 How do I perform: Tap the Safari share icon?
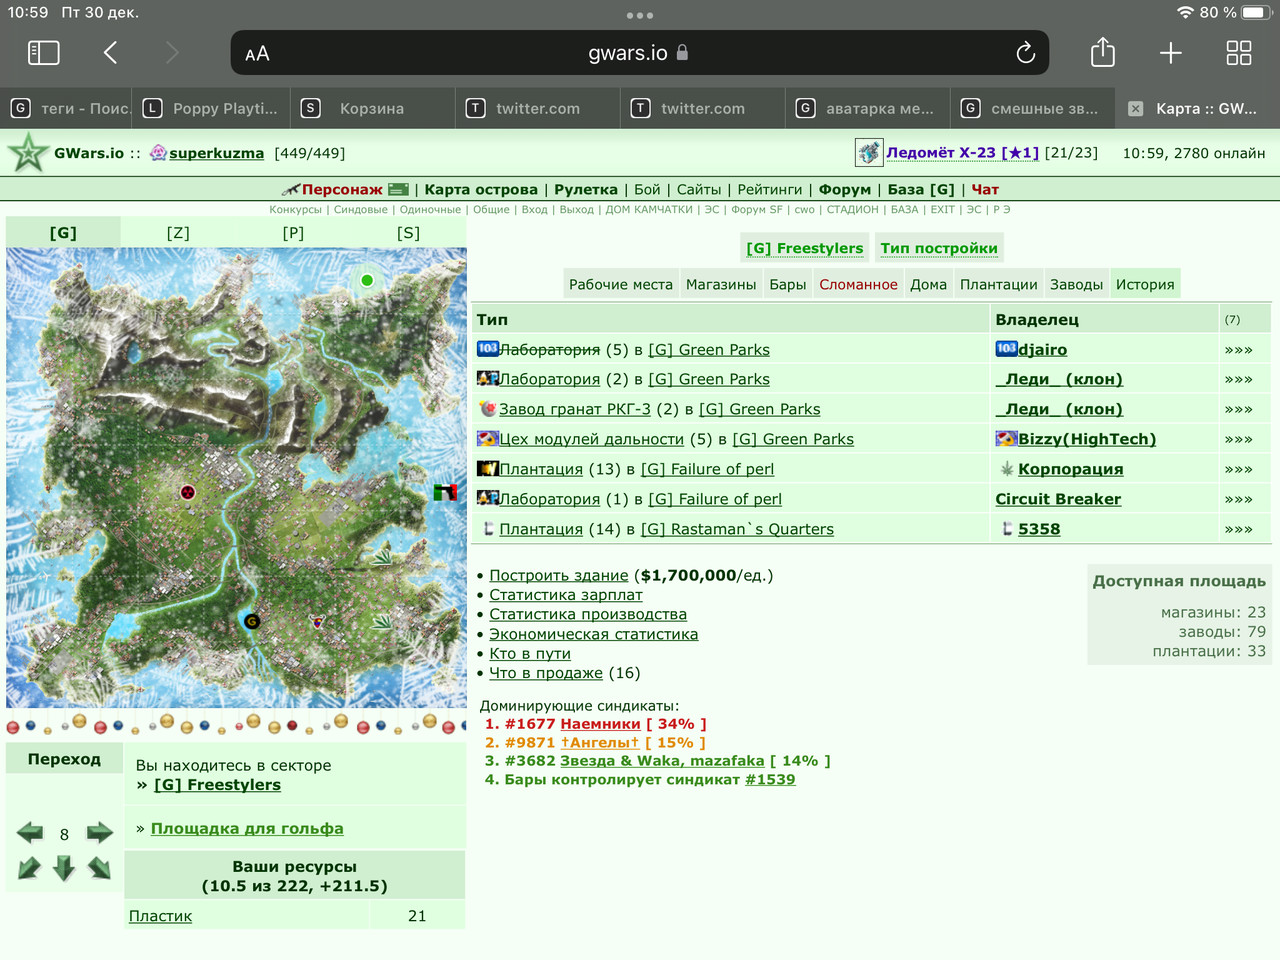click(x=1102, y=52)
